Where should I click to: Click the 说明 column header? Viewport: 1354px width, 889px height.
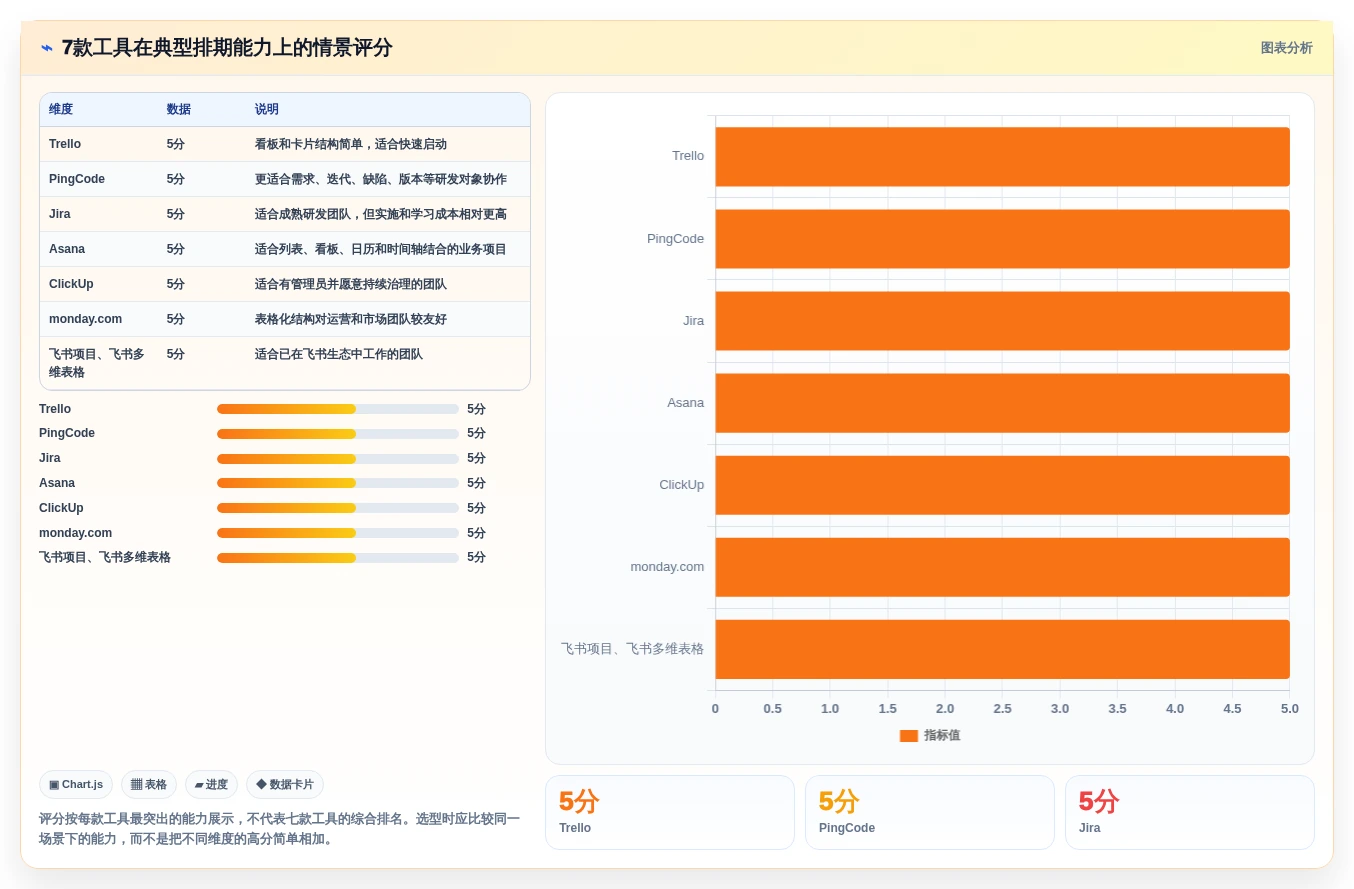267,109
